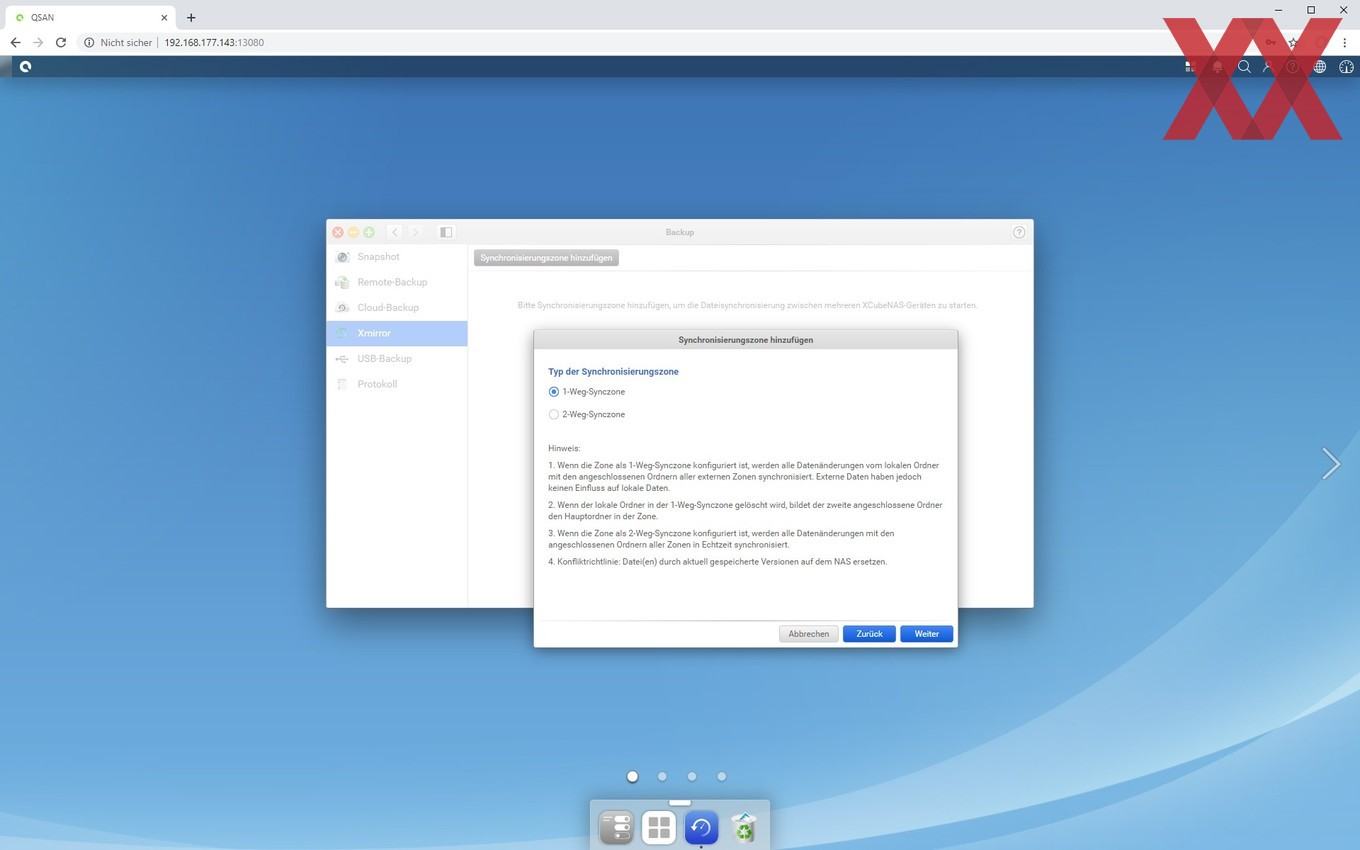1360x850 pixels.
Task: Click the Snapshot sidebar icon
Action: click(x=342, y=257)
